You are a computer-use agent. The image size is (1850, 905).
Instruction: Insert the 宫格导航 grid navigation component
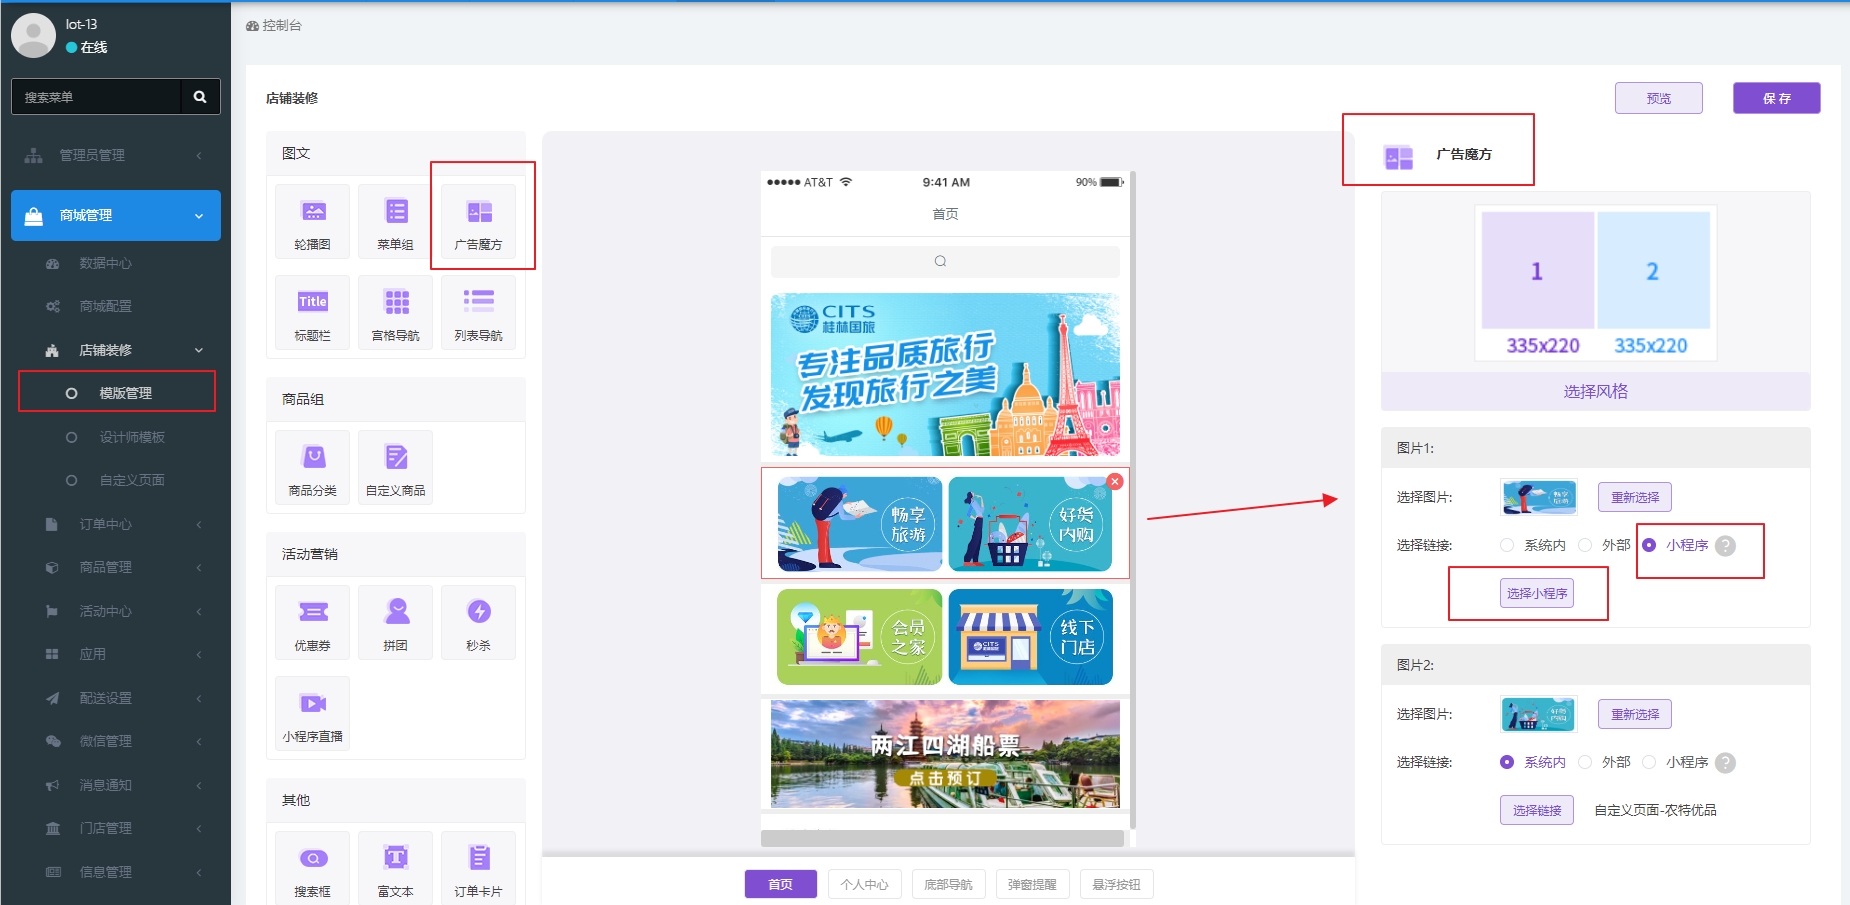396,312
